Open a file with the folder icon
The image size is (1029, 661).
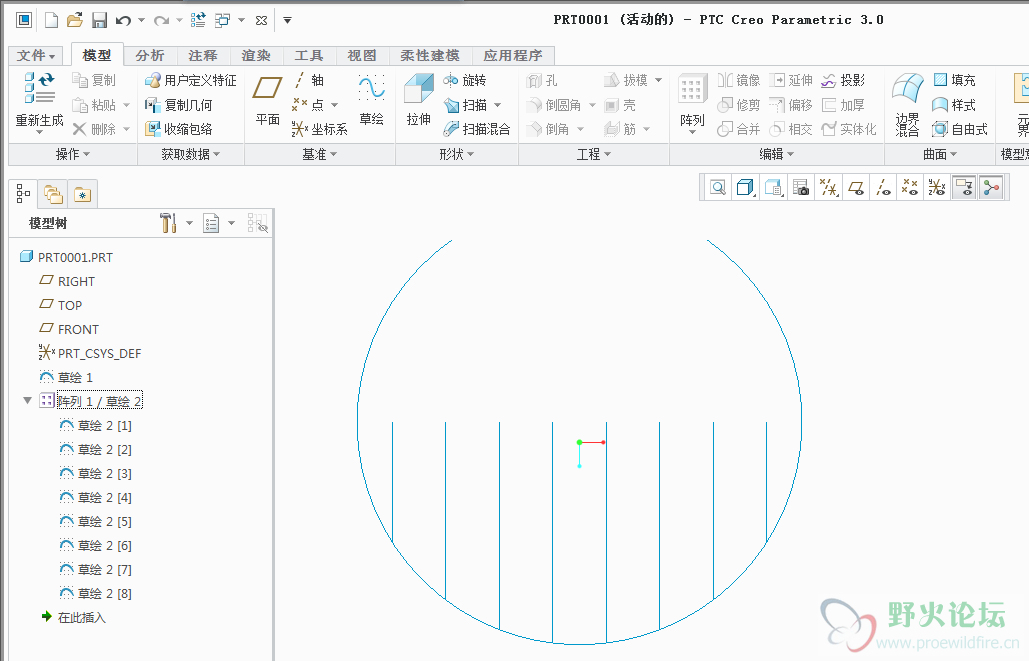point(75,20)
